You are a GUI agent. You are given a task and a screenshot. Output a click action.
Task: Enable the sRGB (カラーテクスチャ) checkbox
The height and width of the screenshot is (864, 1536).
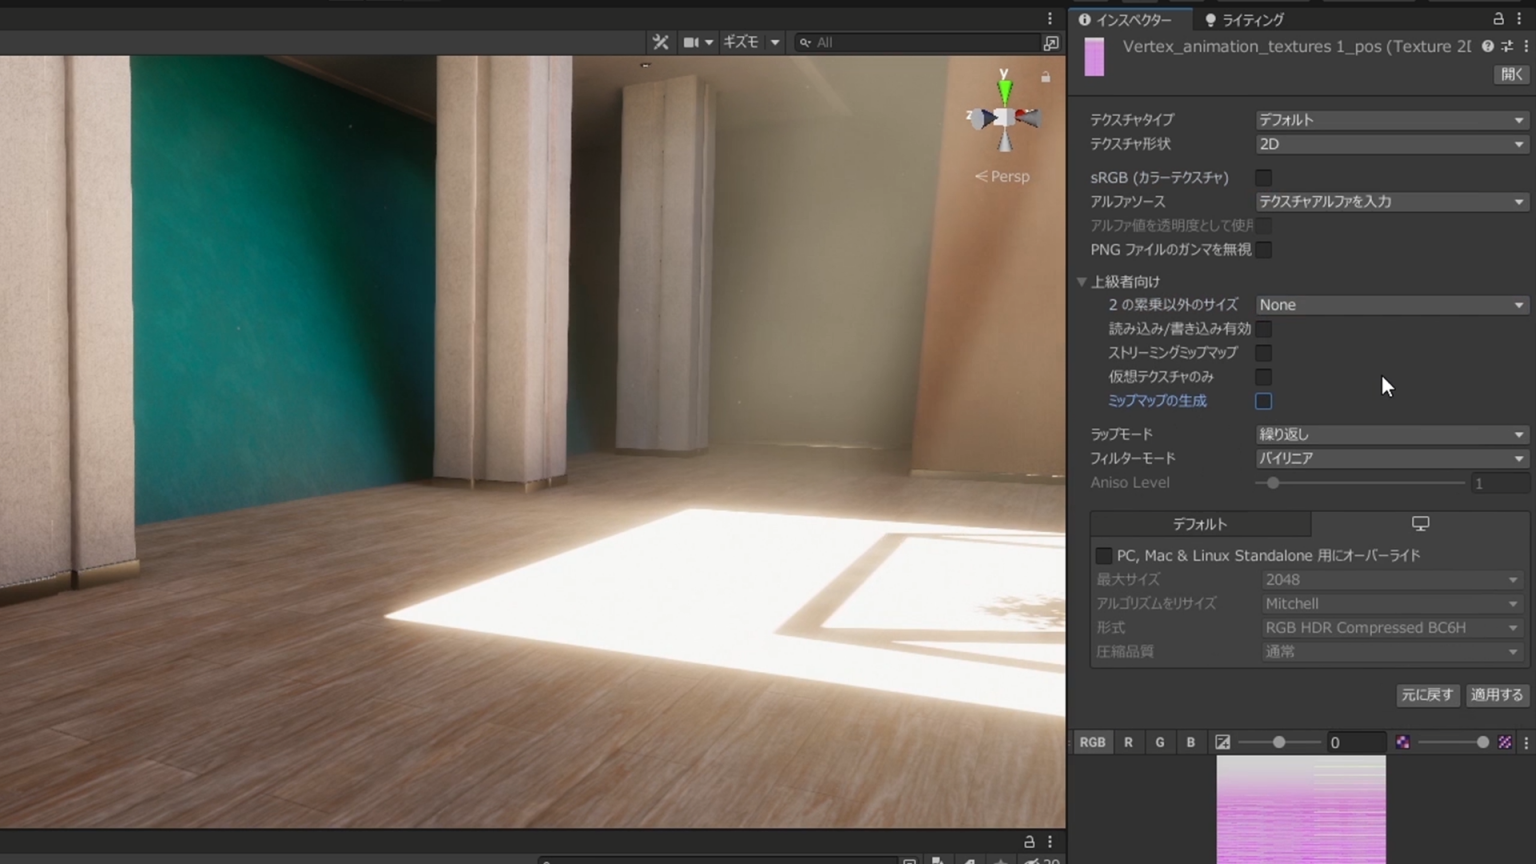pos(1264,178)
